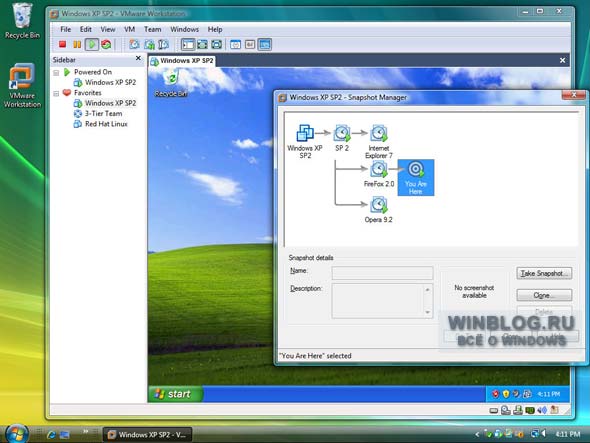This screenshot has height=443, width=590.
Task: Toggle the sidebar view toolbar icon
Action: (x=188, y=44)
